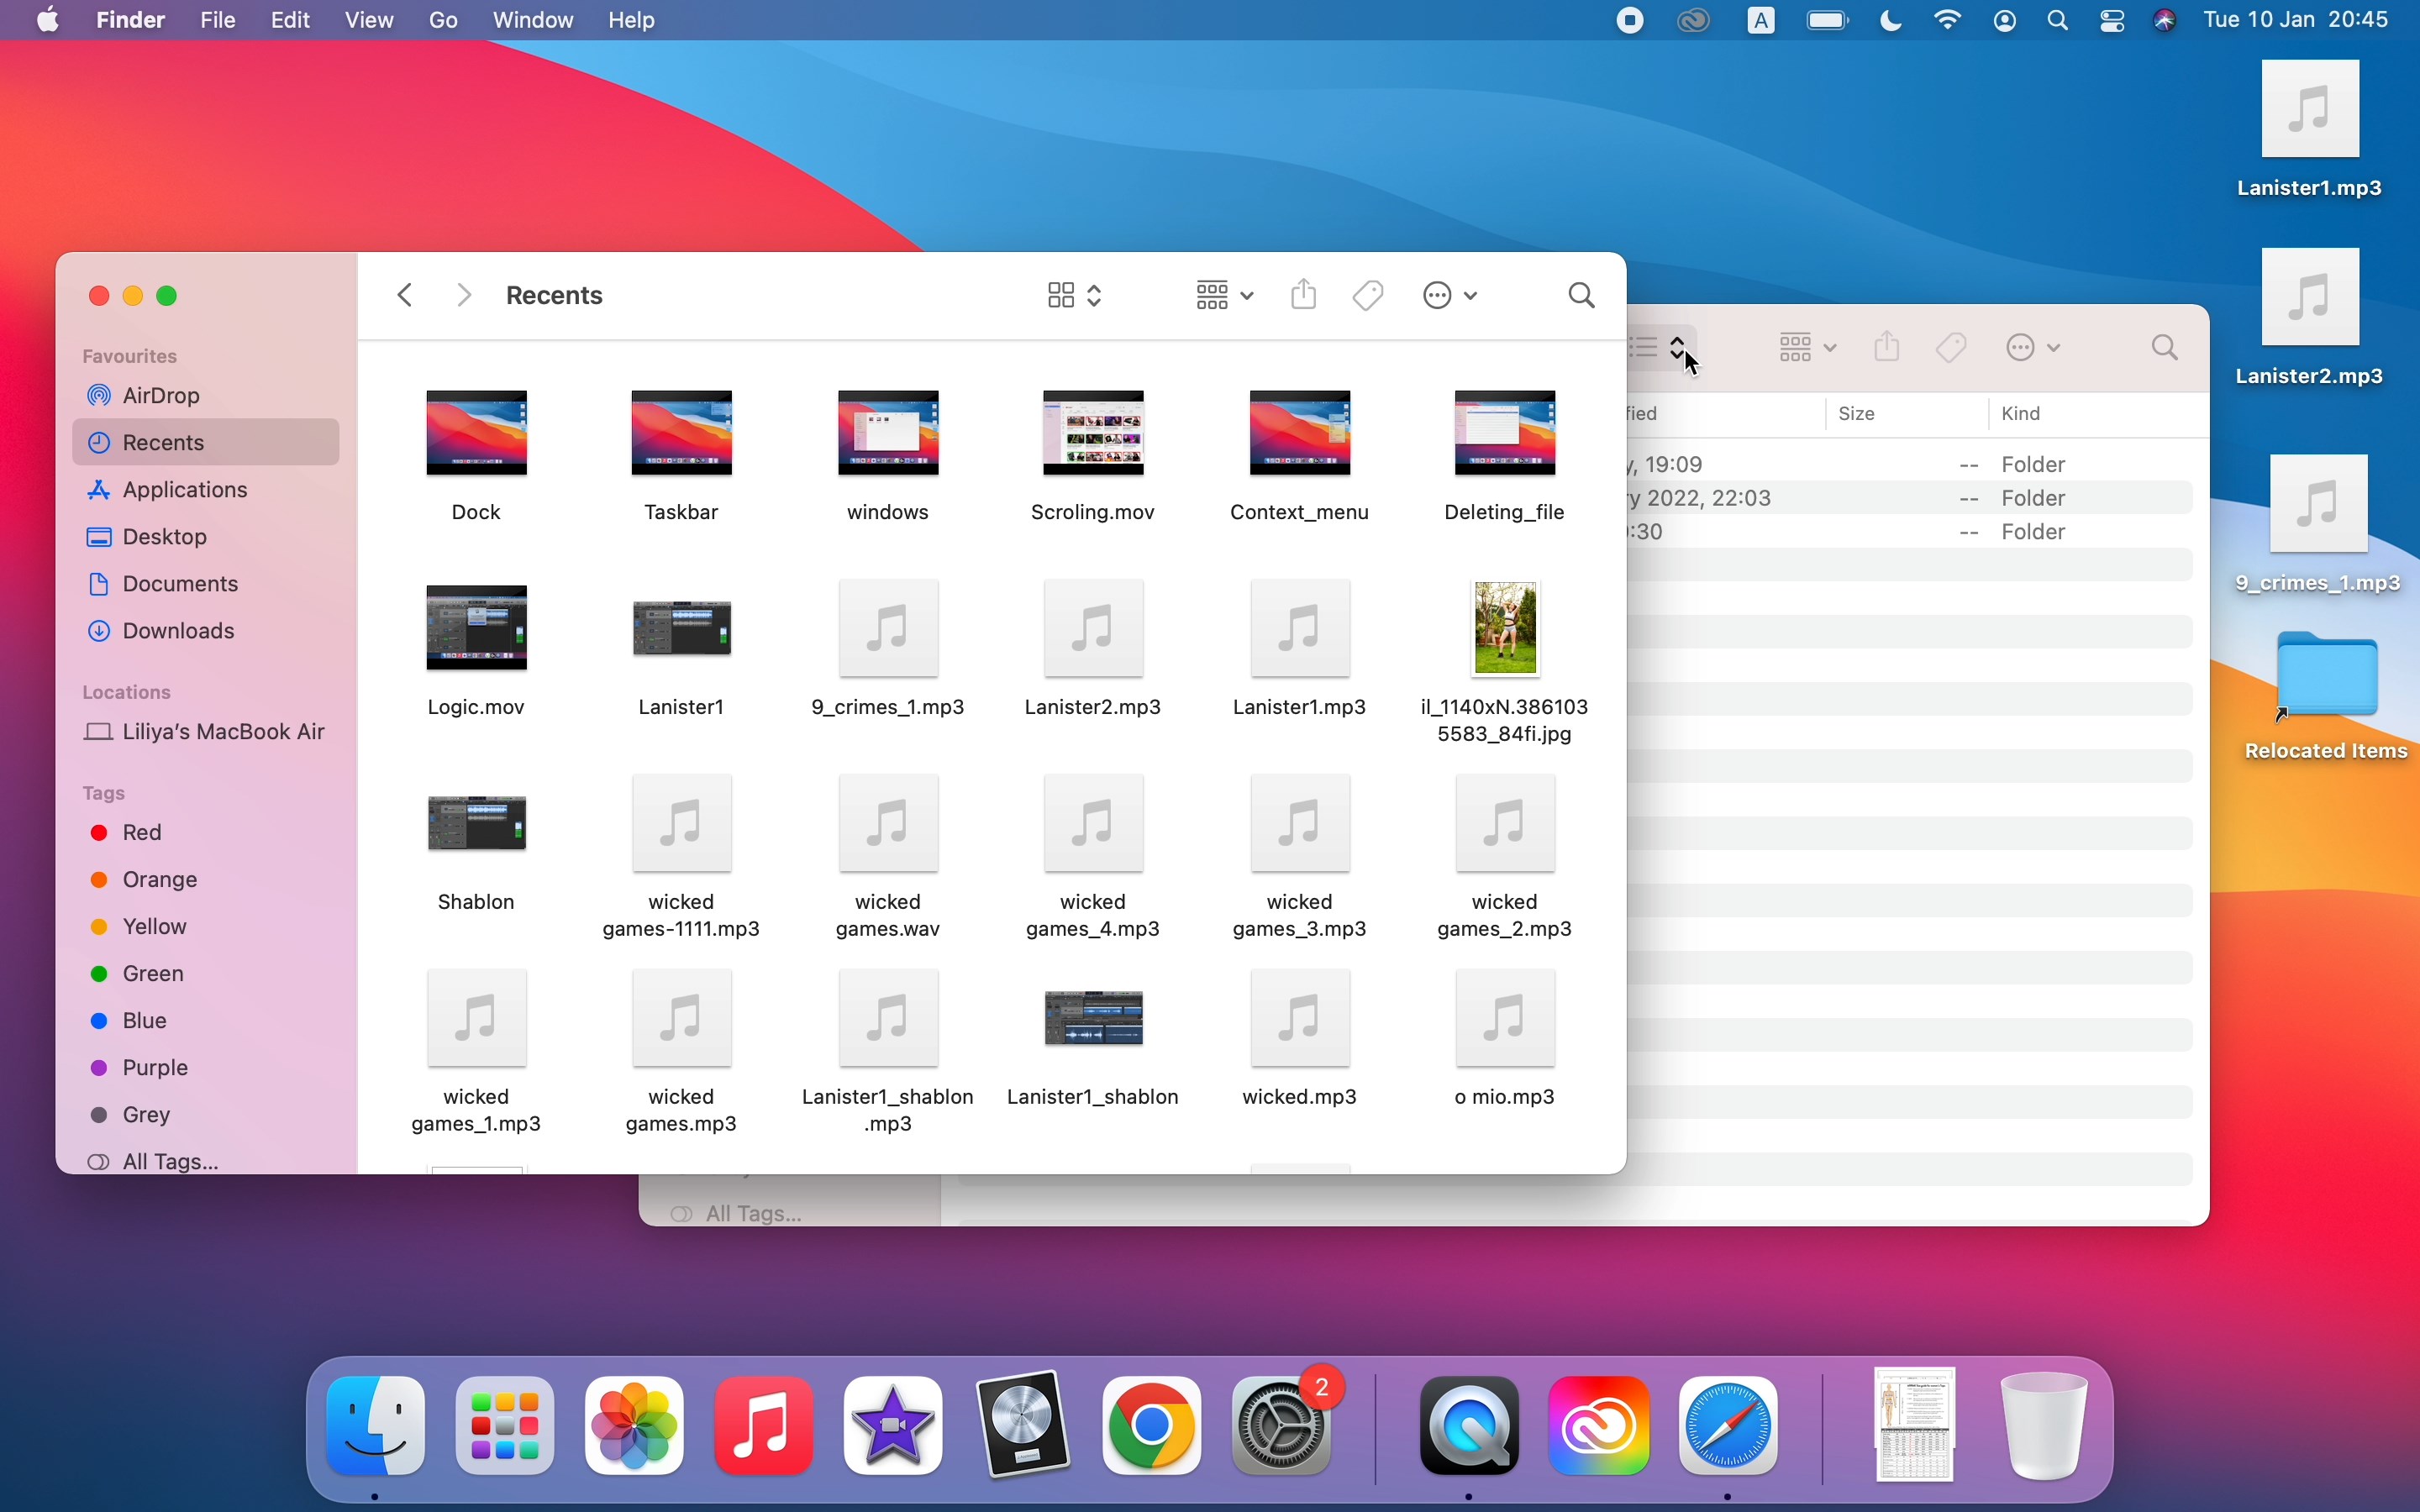Open the Apple menu
The width and height of the screenshot is (2420, 1512).
47,20
